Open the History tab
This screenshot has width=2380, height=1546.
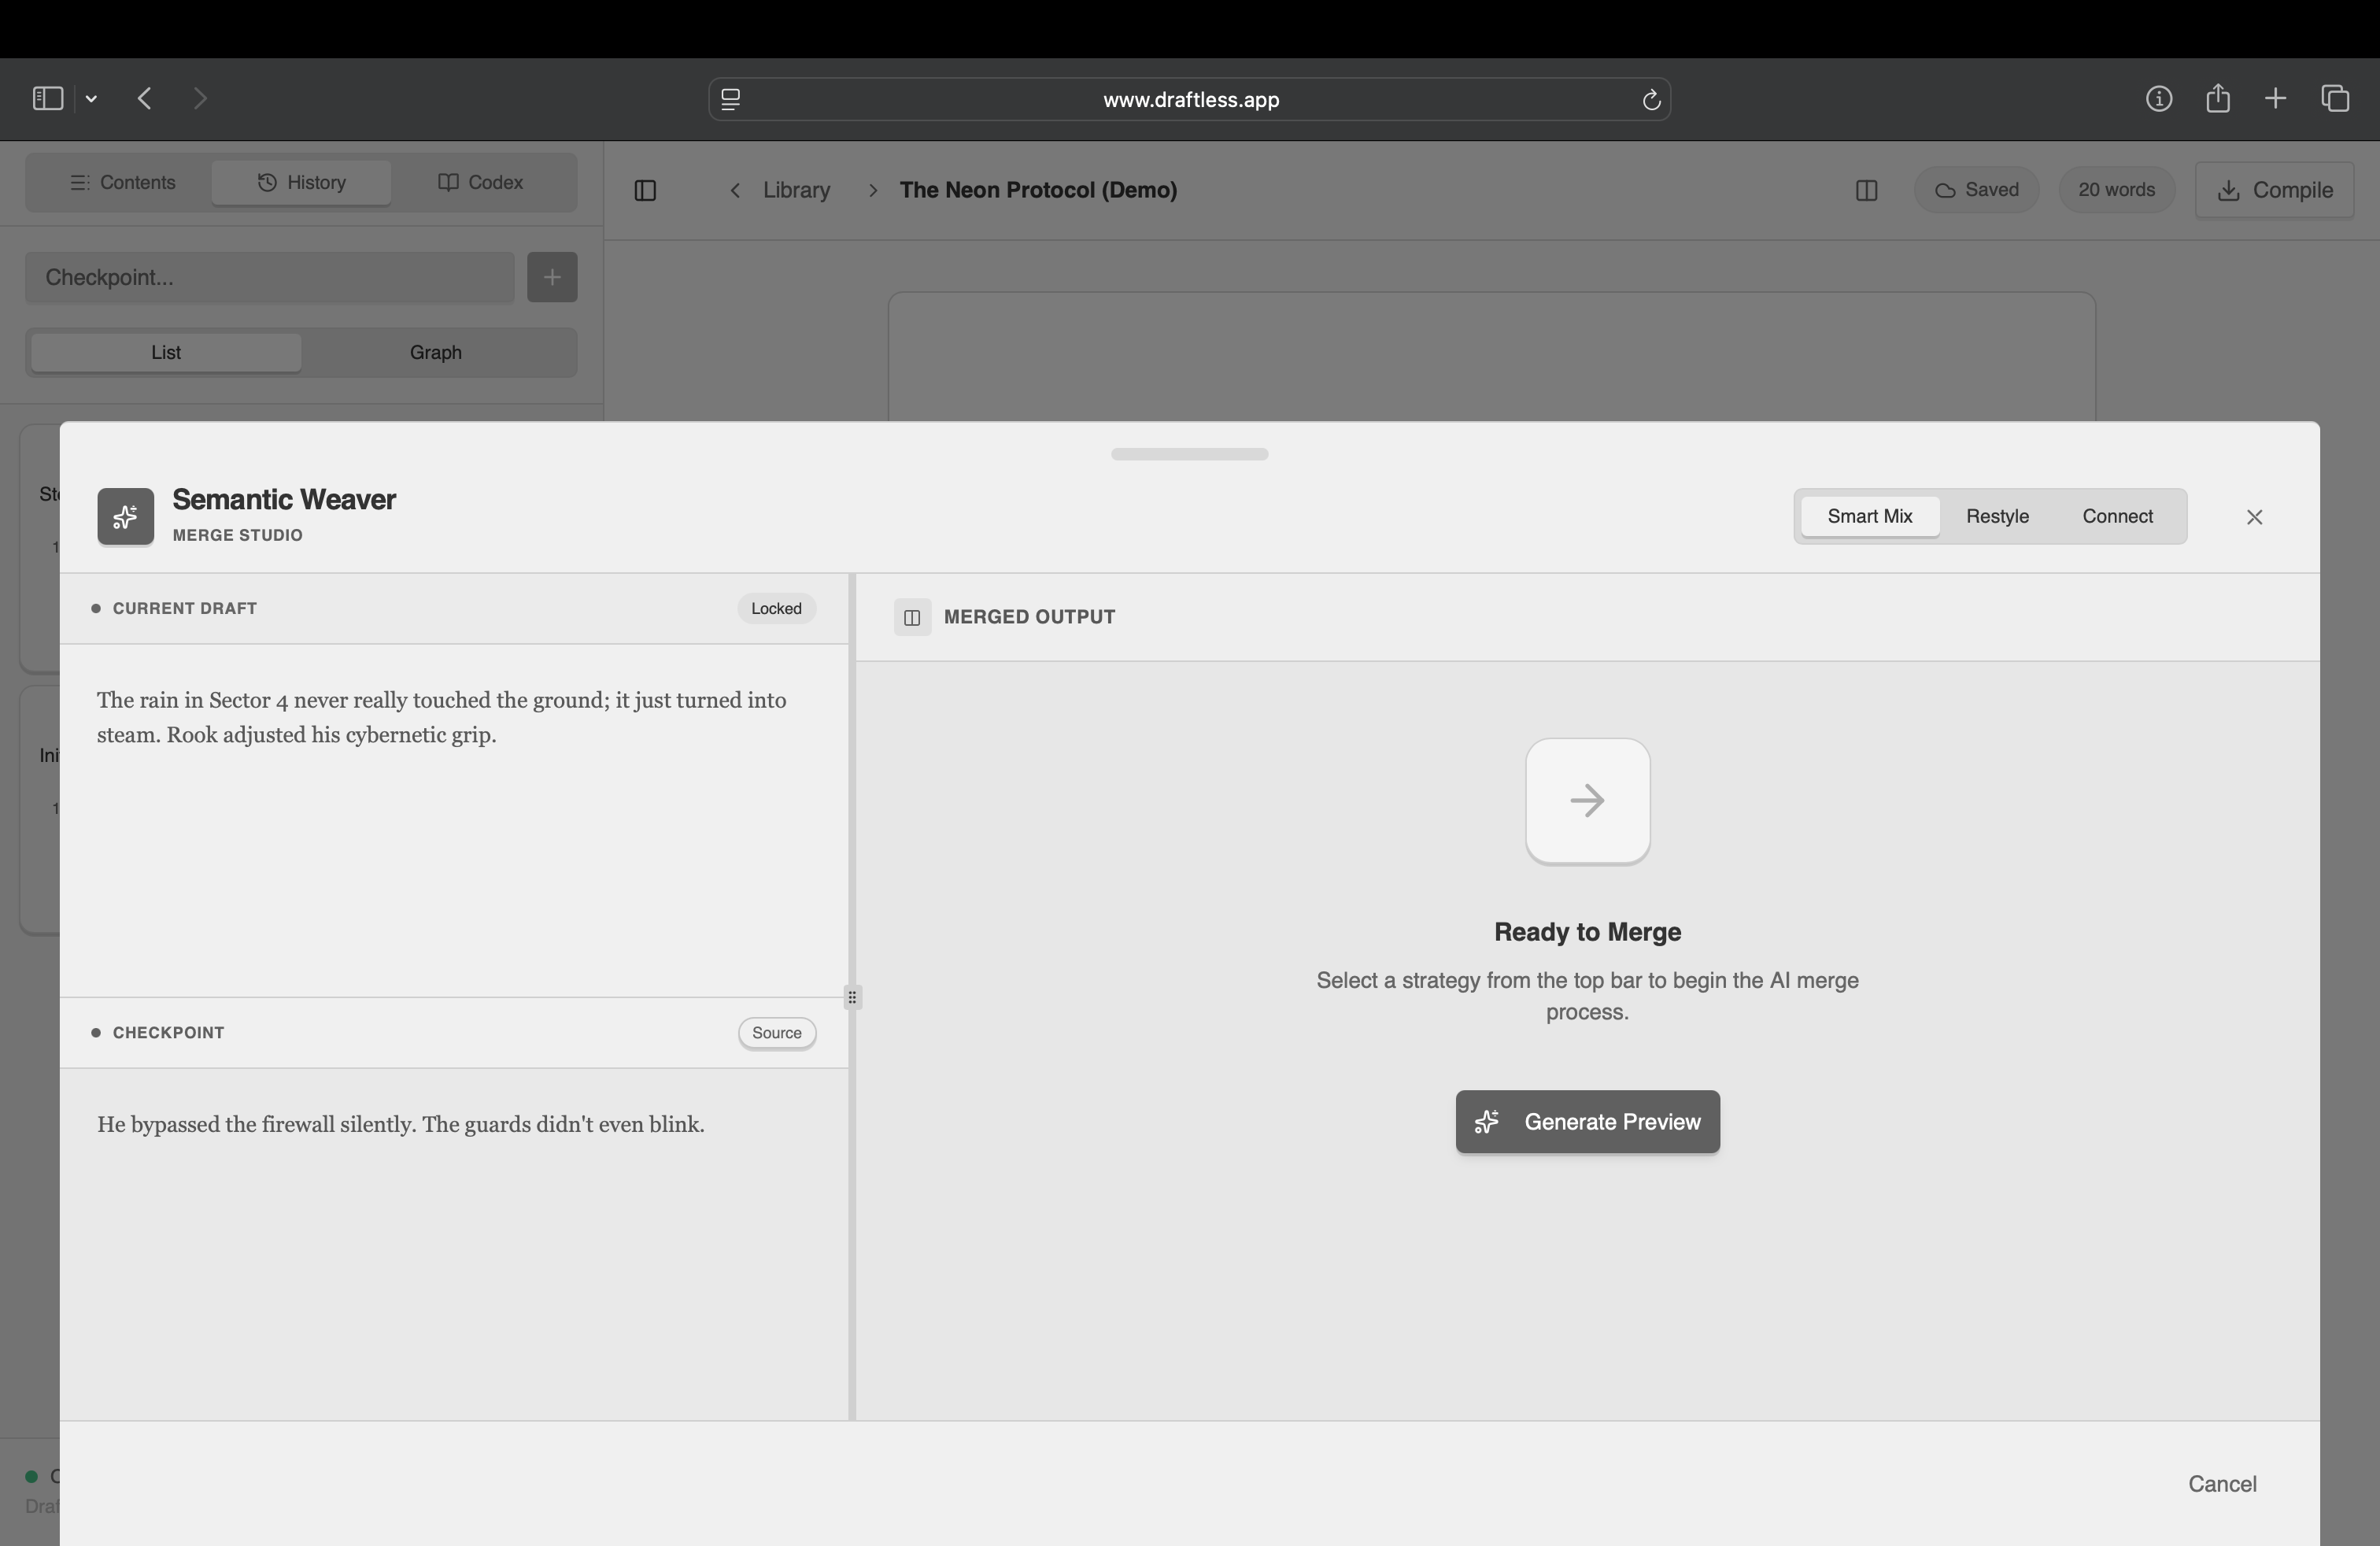[x=301, y=182]
